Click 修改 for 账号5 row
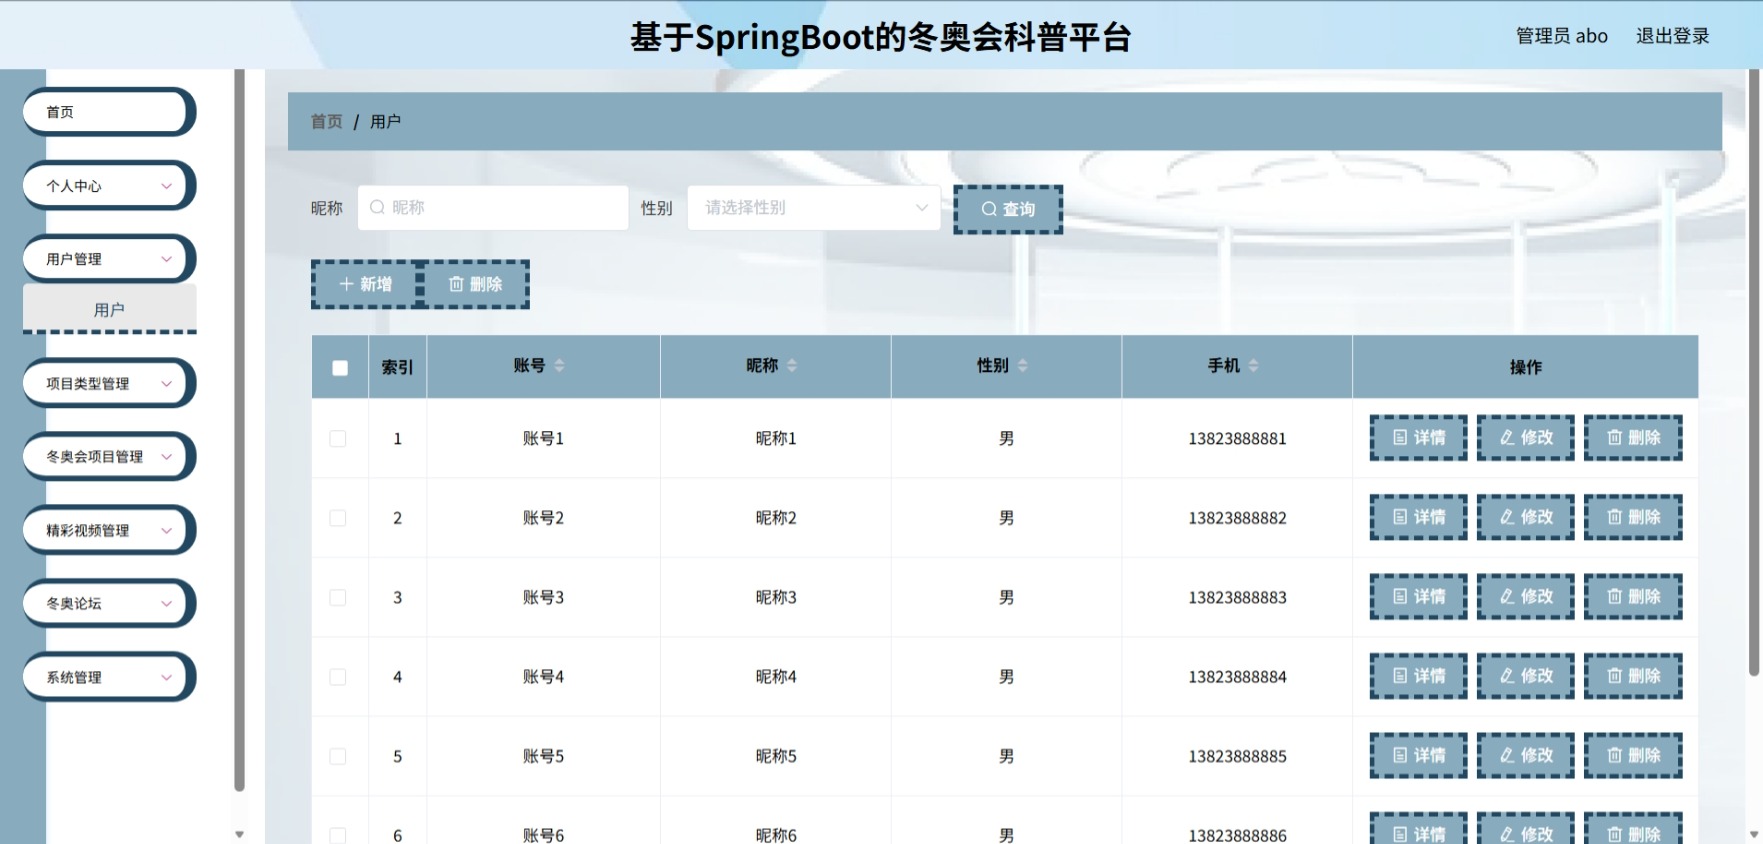 1525,756
